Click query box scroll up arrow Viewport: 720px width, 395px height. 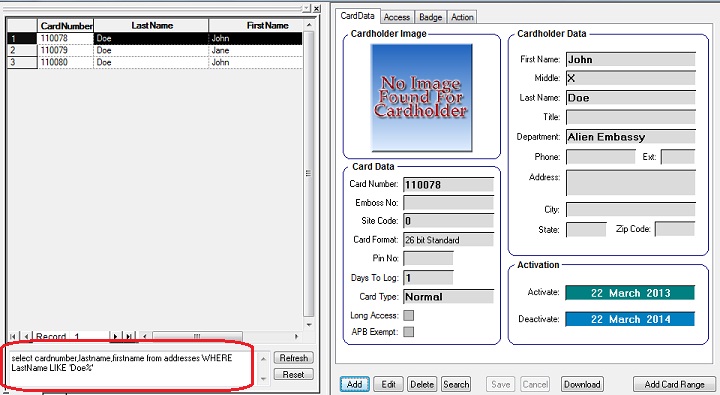pos(264,359)
